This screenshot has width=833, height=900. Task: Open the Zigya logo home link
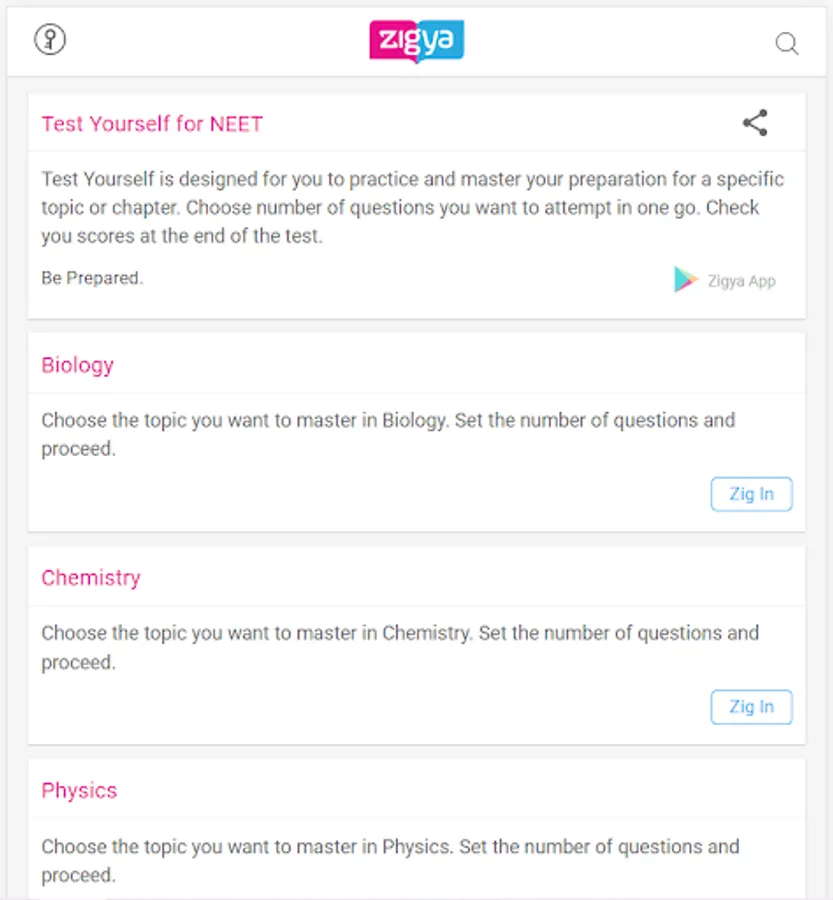tap(416, 42)
